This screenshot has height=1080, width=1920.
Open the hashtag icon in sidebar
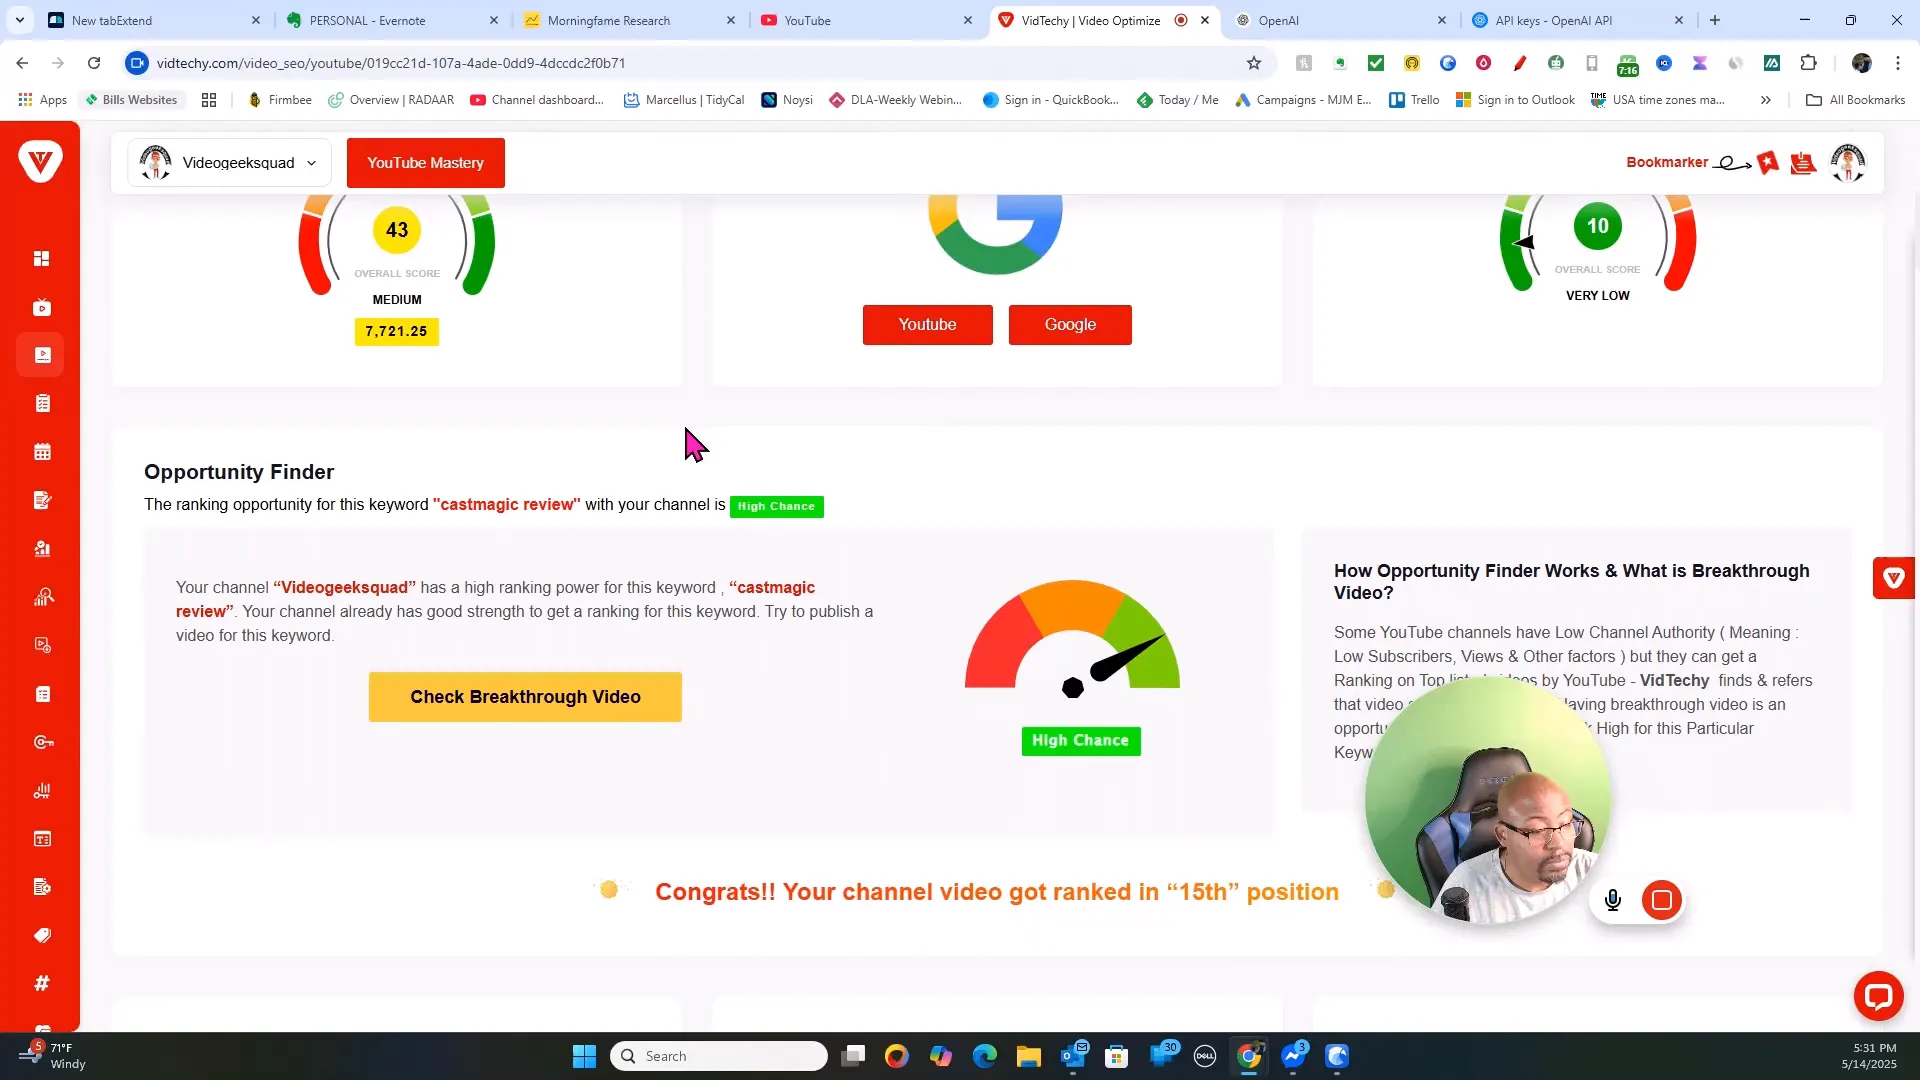coord(42,983)
